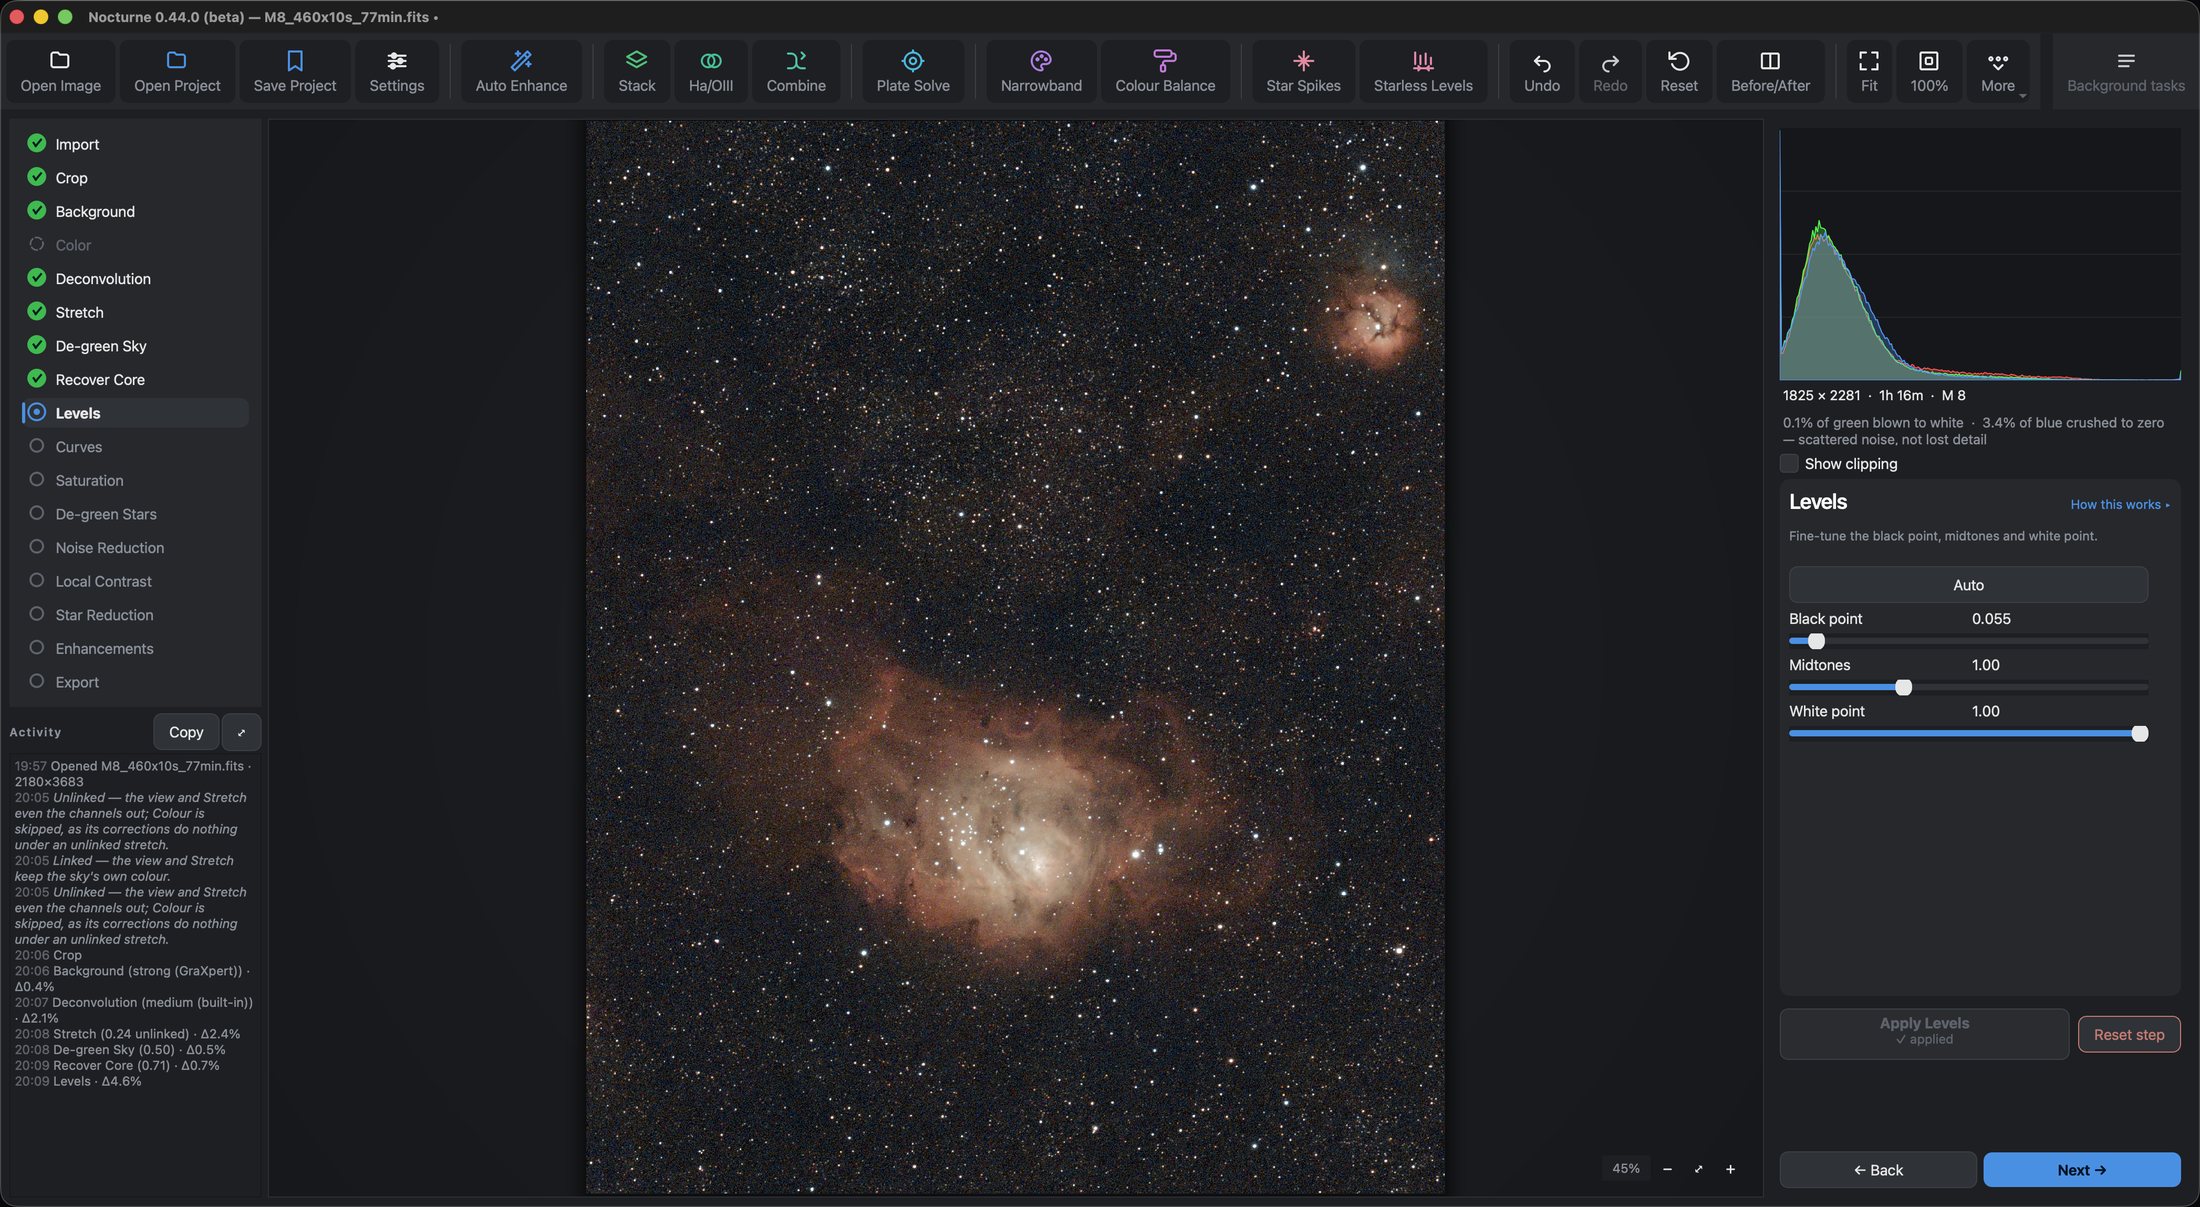Select the Star Reduction workflow step
The height and width of the screenshot is (1207, 2200).
click(x=135, y=615)
